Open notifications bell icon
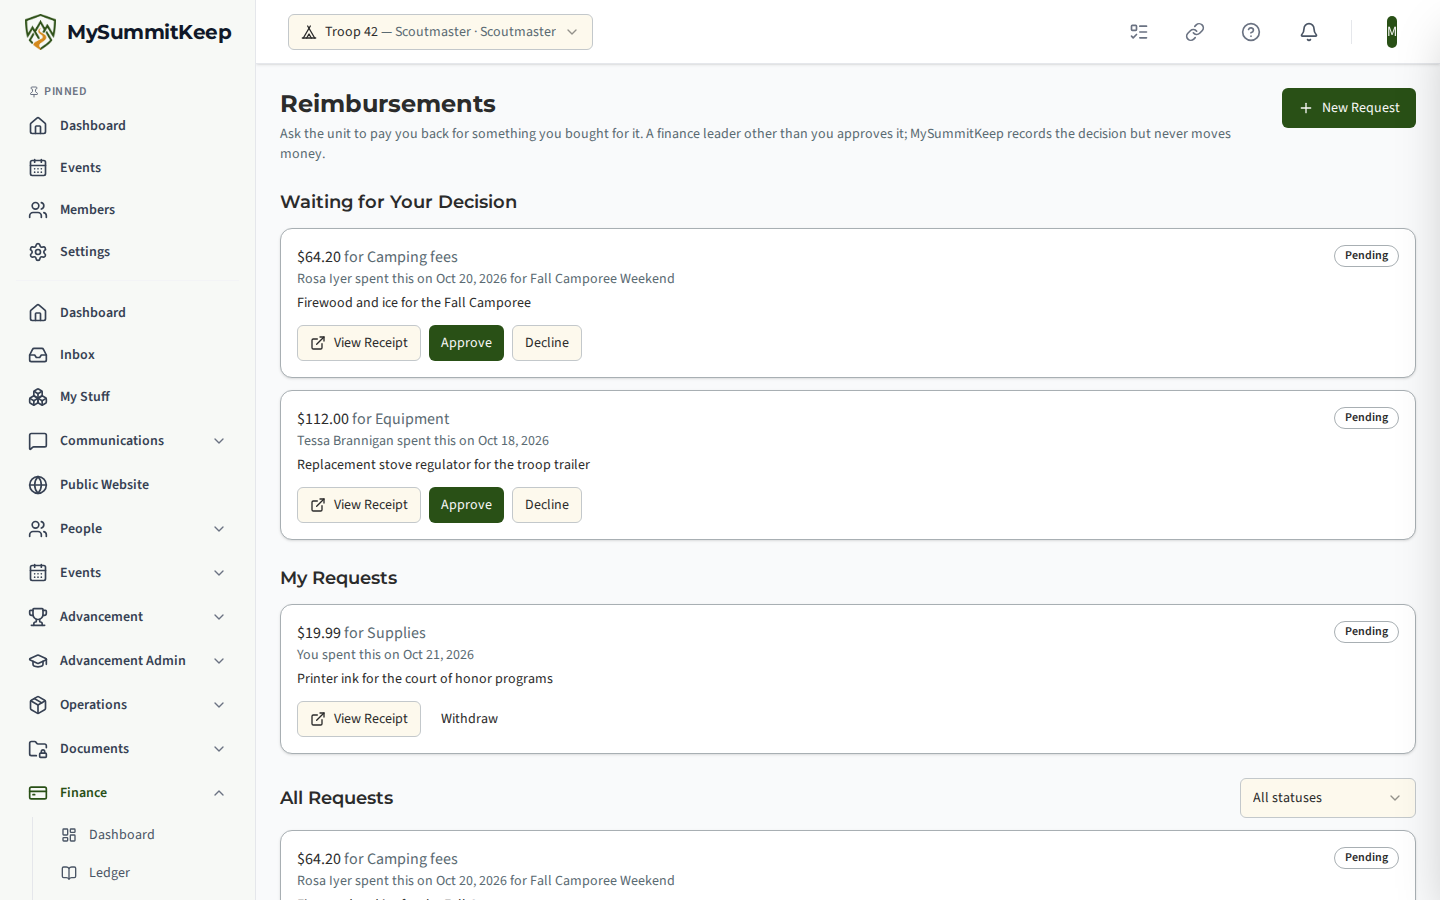The height and width of the screenshot is (900, 1440). point(1308,32)
